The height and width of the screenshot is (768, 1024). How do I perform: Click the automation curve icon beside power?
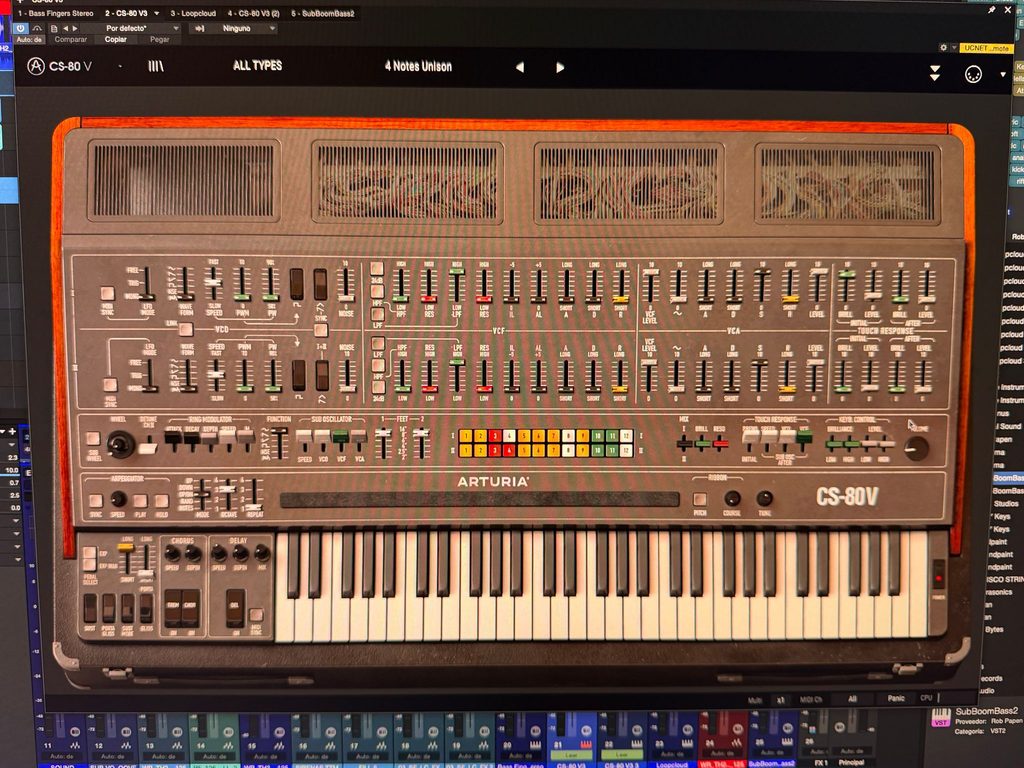[x=37, y=28]
